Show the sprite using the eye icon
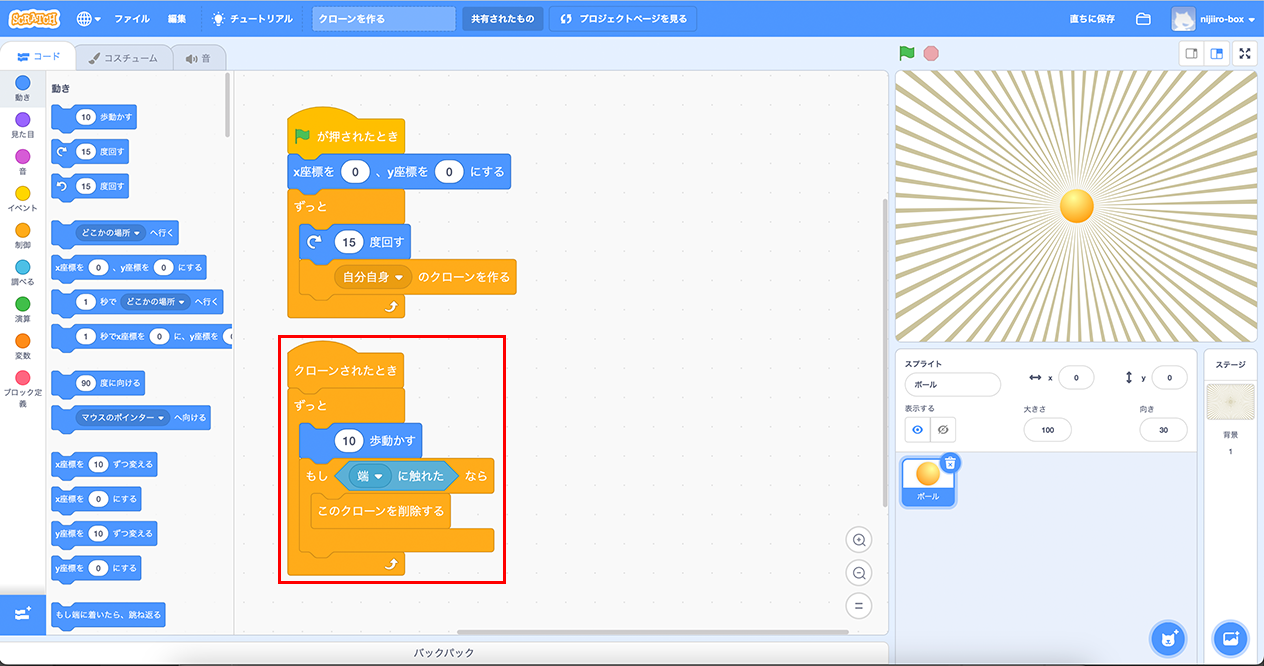This screenshot has height=666, width=1264. click(916, 429)
